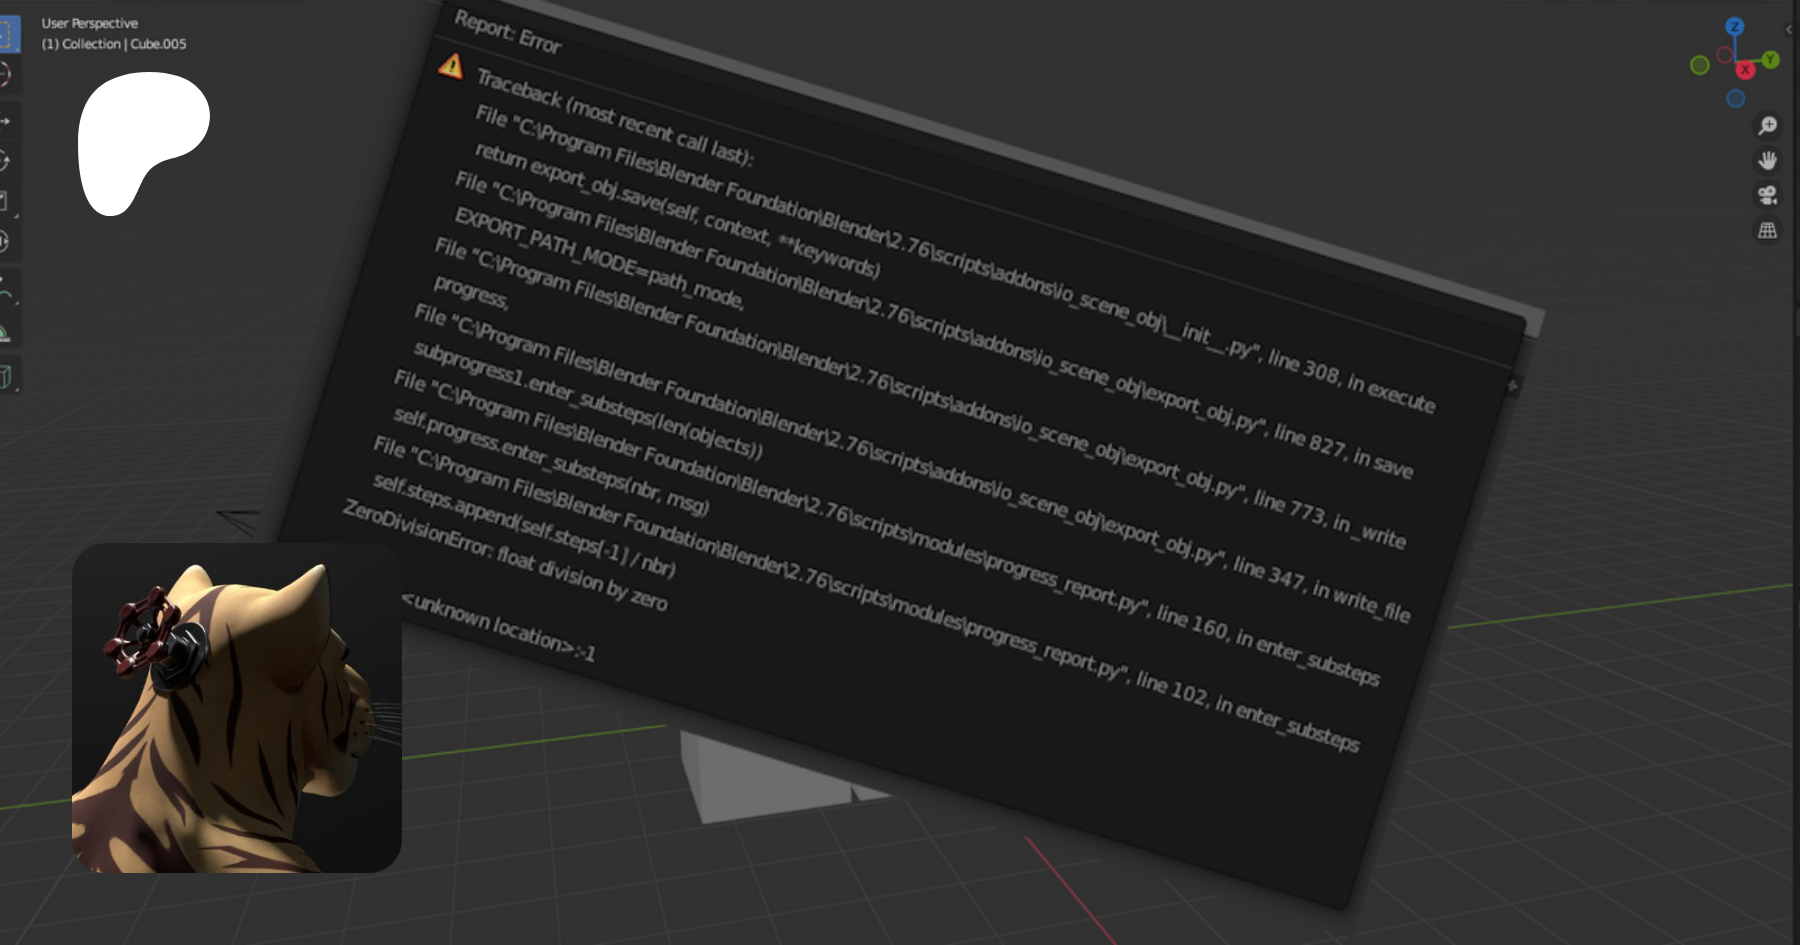Expand the sidebar with the arrow

click(1790, 30)
